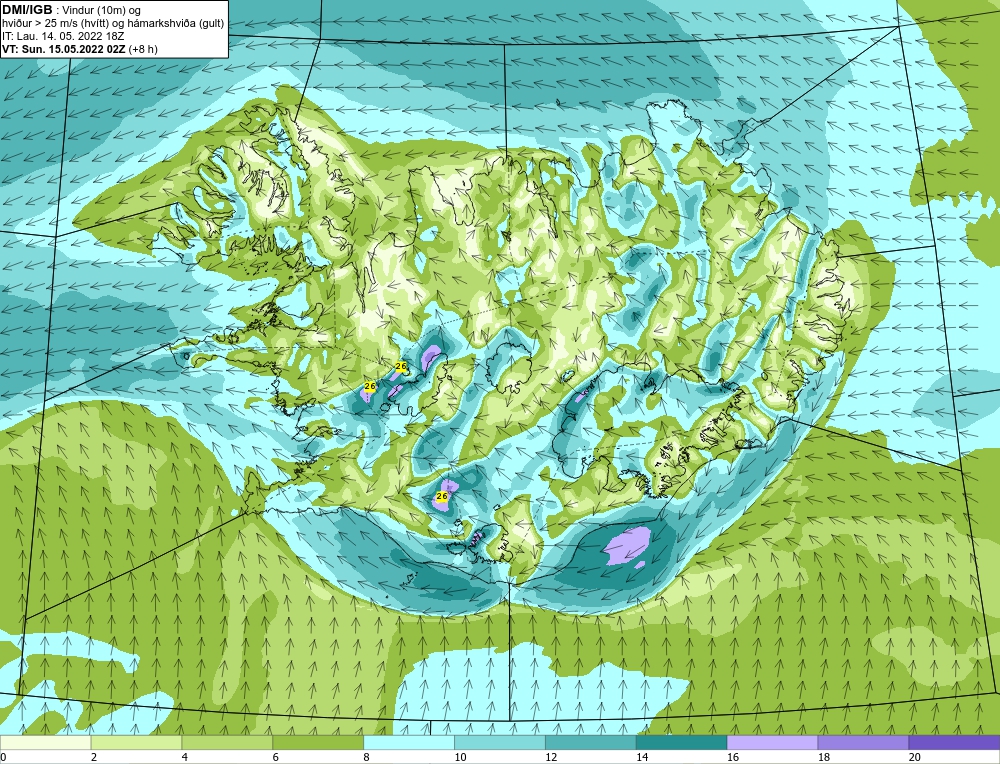Click the medium purple 18–20 legend swatch
Viewport: 1000px width, 764px height.
[864, 742]
